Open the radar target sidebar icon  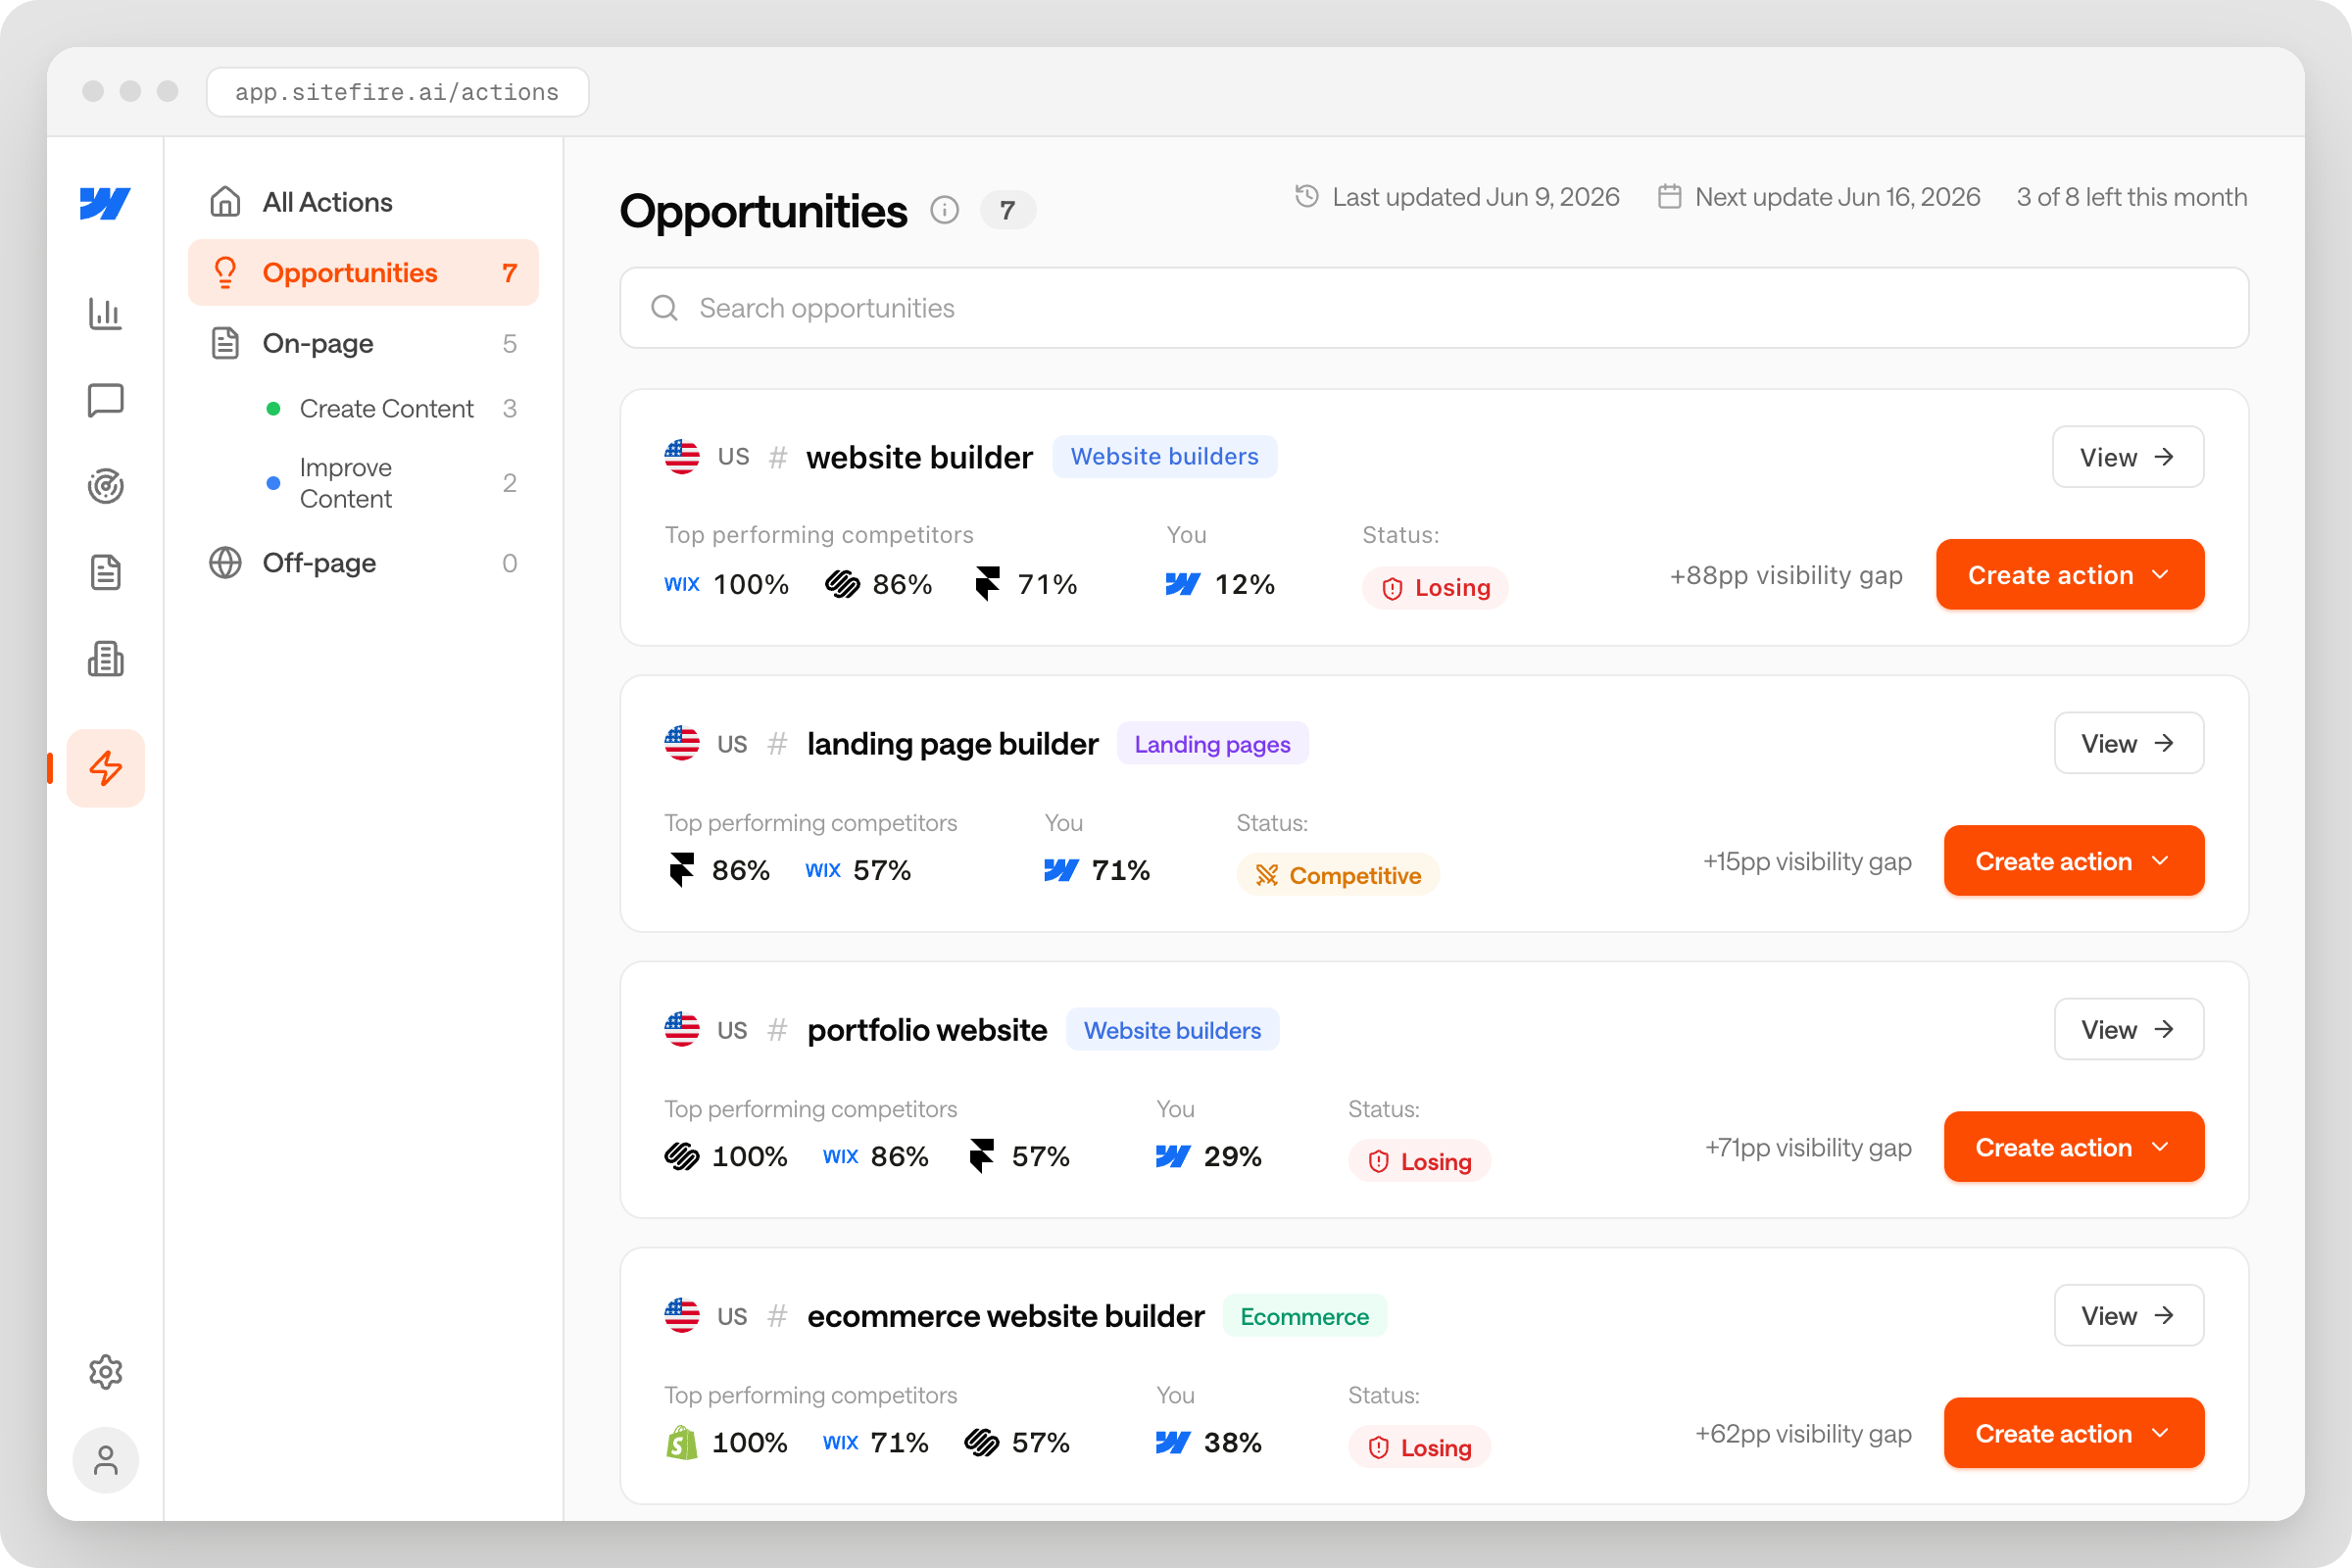click(105, 486)
